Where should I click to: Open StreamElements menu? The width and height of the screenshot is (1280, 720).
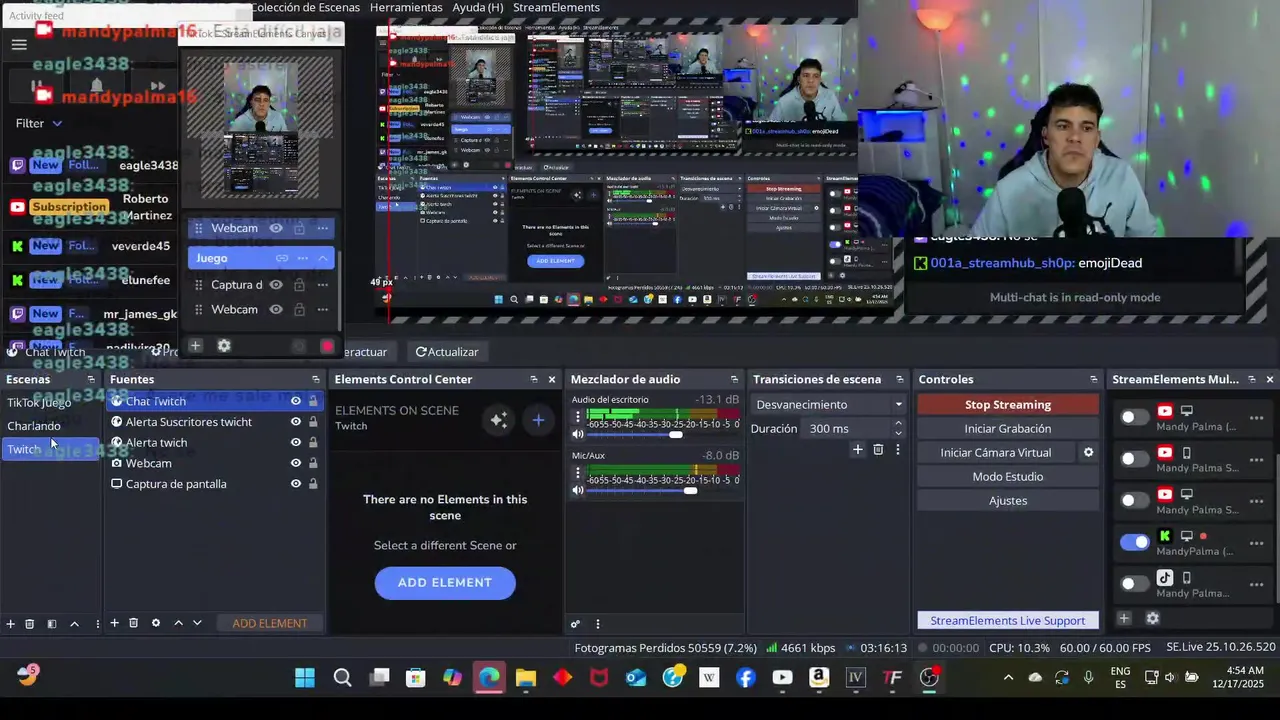[x=556, y=7]
